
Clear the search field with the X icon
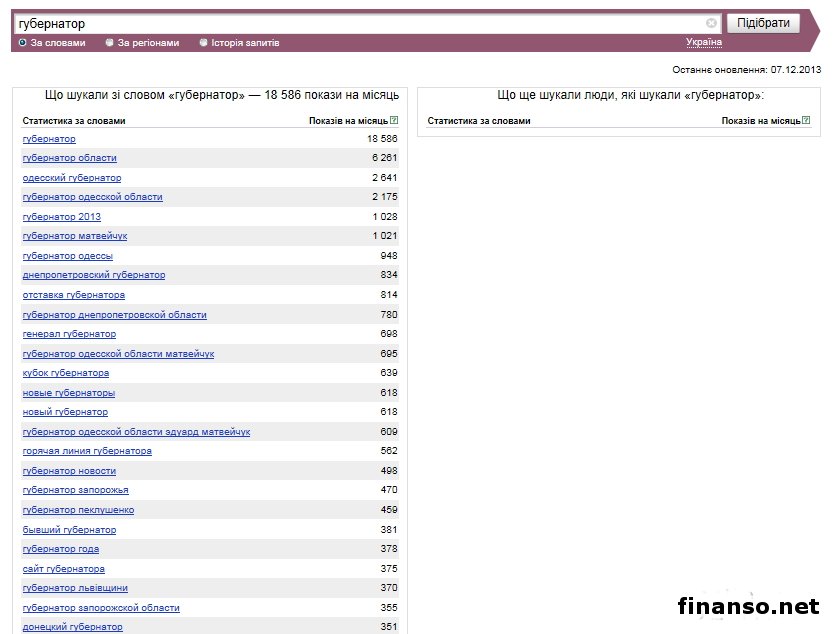tap(711, 23)
